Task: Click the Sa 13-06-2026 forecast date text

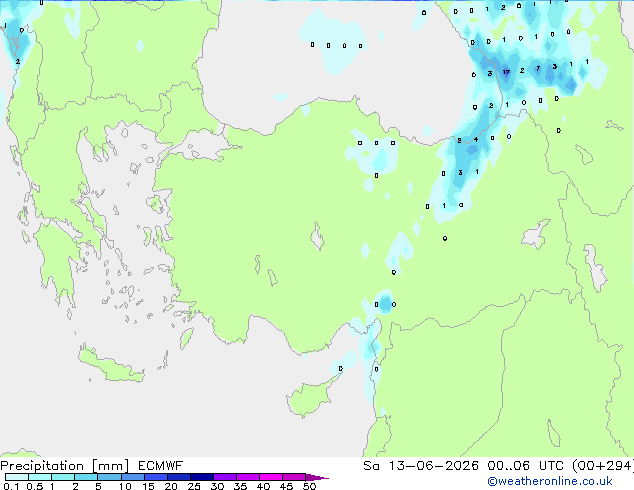Action: pyautogui.click(x=421, y=466)
